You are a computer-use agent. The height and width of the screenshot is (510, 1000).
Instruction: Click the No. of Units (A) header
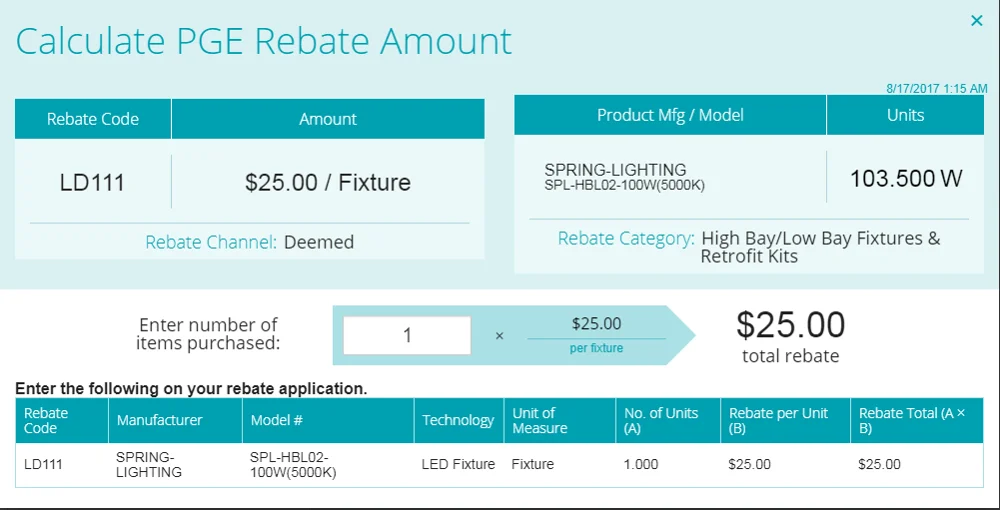[661, 420]
